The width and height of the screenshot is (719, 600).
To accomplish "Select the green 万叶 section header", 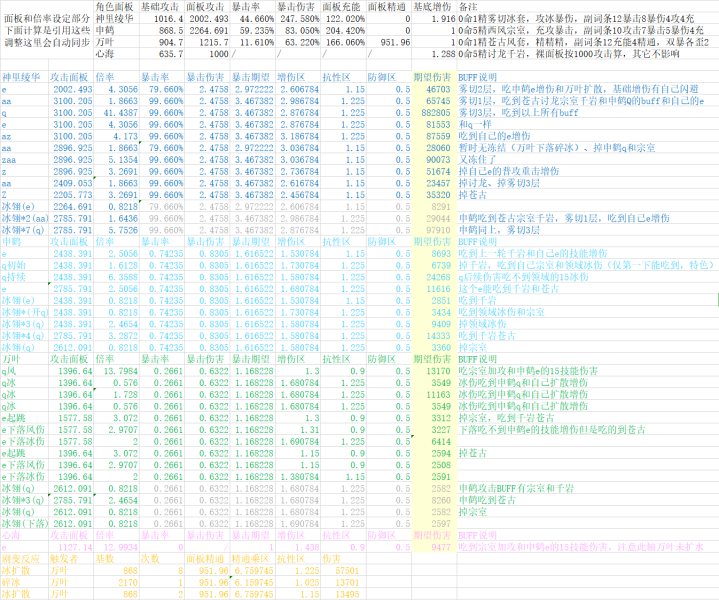I will [x=11, y=359].
